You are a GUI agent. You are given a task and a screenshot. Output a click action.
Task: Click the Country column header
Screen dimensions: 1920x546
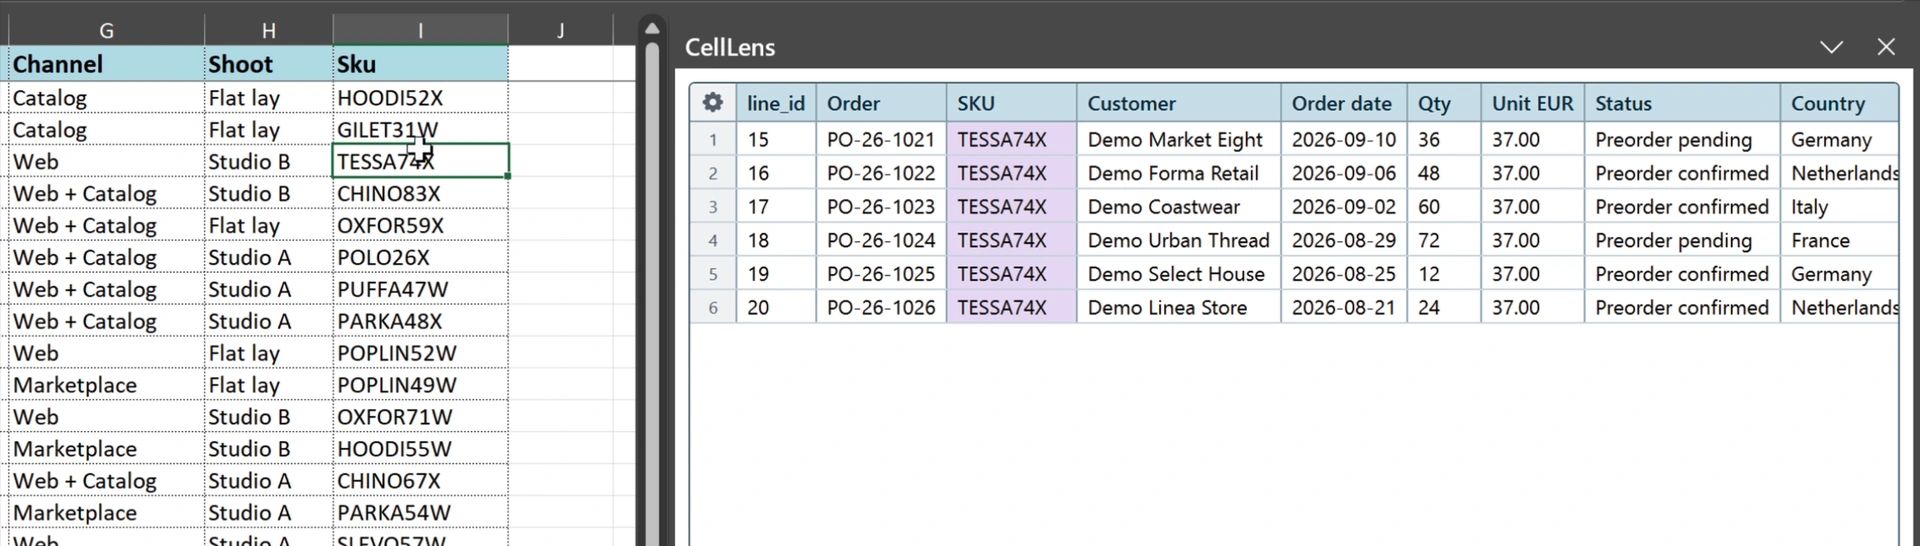tap(1839, 103)
